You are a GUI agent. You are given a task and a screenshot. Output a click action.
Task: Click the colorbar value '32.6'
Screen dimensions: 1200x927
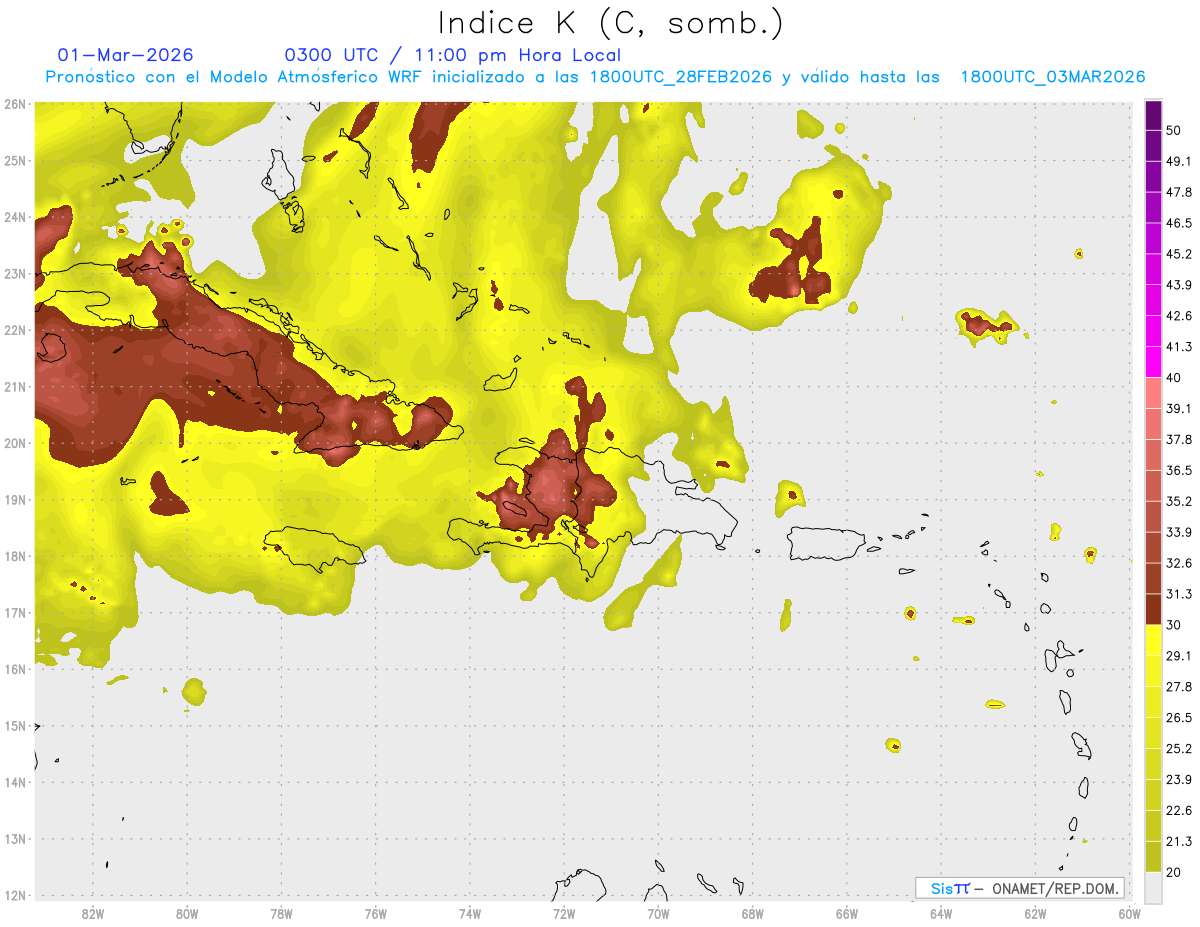point(1178,563)
